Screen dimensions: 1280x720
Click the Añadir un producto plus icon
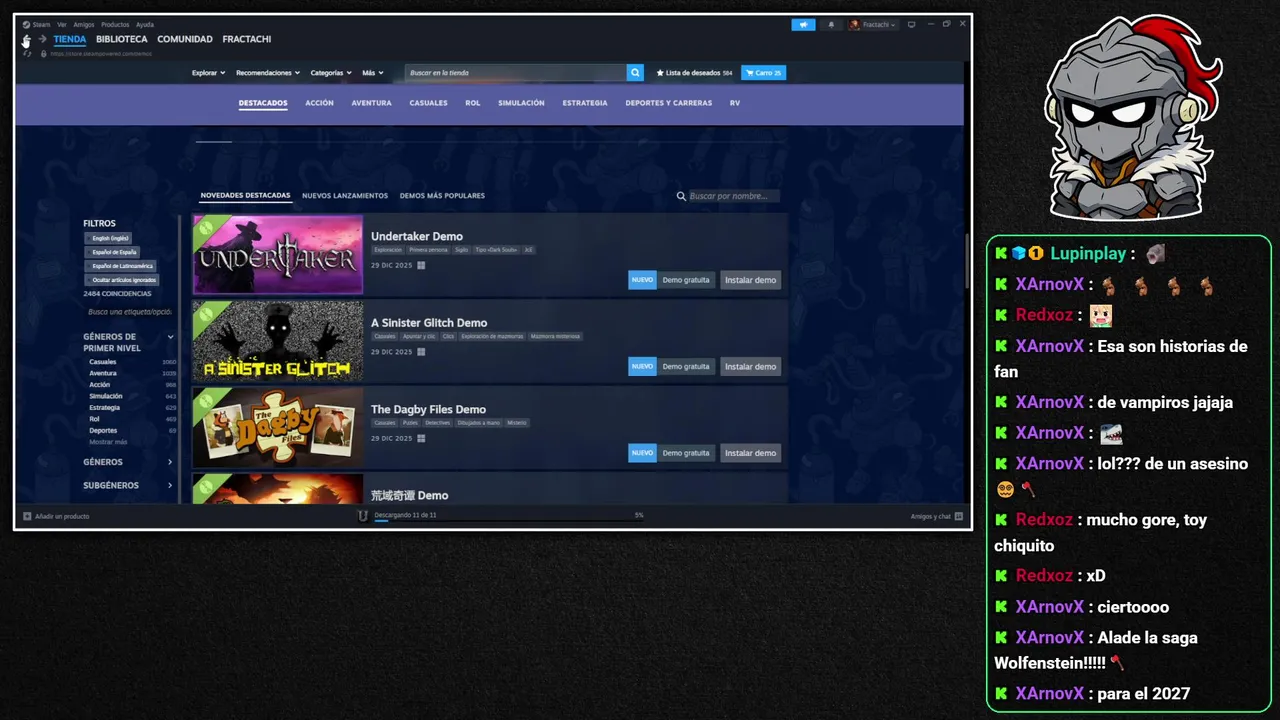(27, 516)
